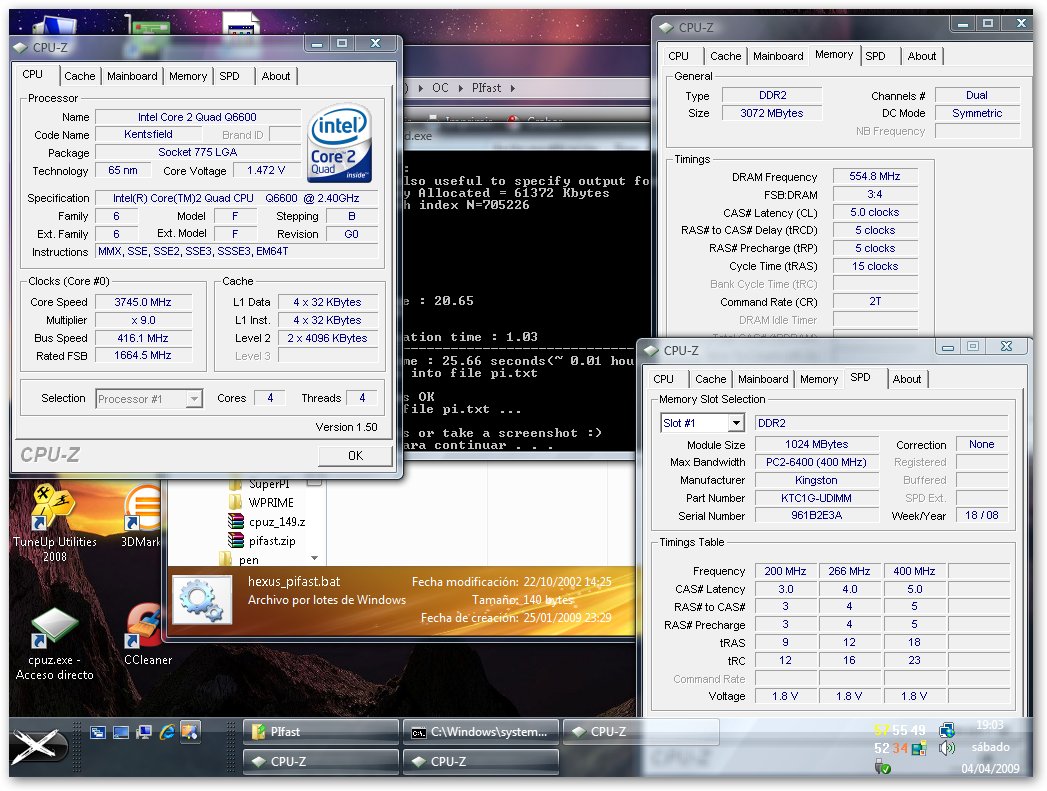Select the cpuz_149.z archive file
This screenshot has width=1047, height=791.
click(x=266, y=522)
